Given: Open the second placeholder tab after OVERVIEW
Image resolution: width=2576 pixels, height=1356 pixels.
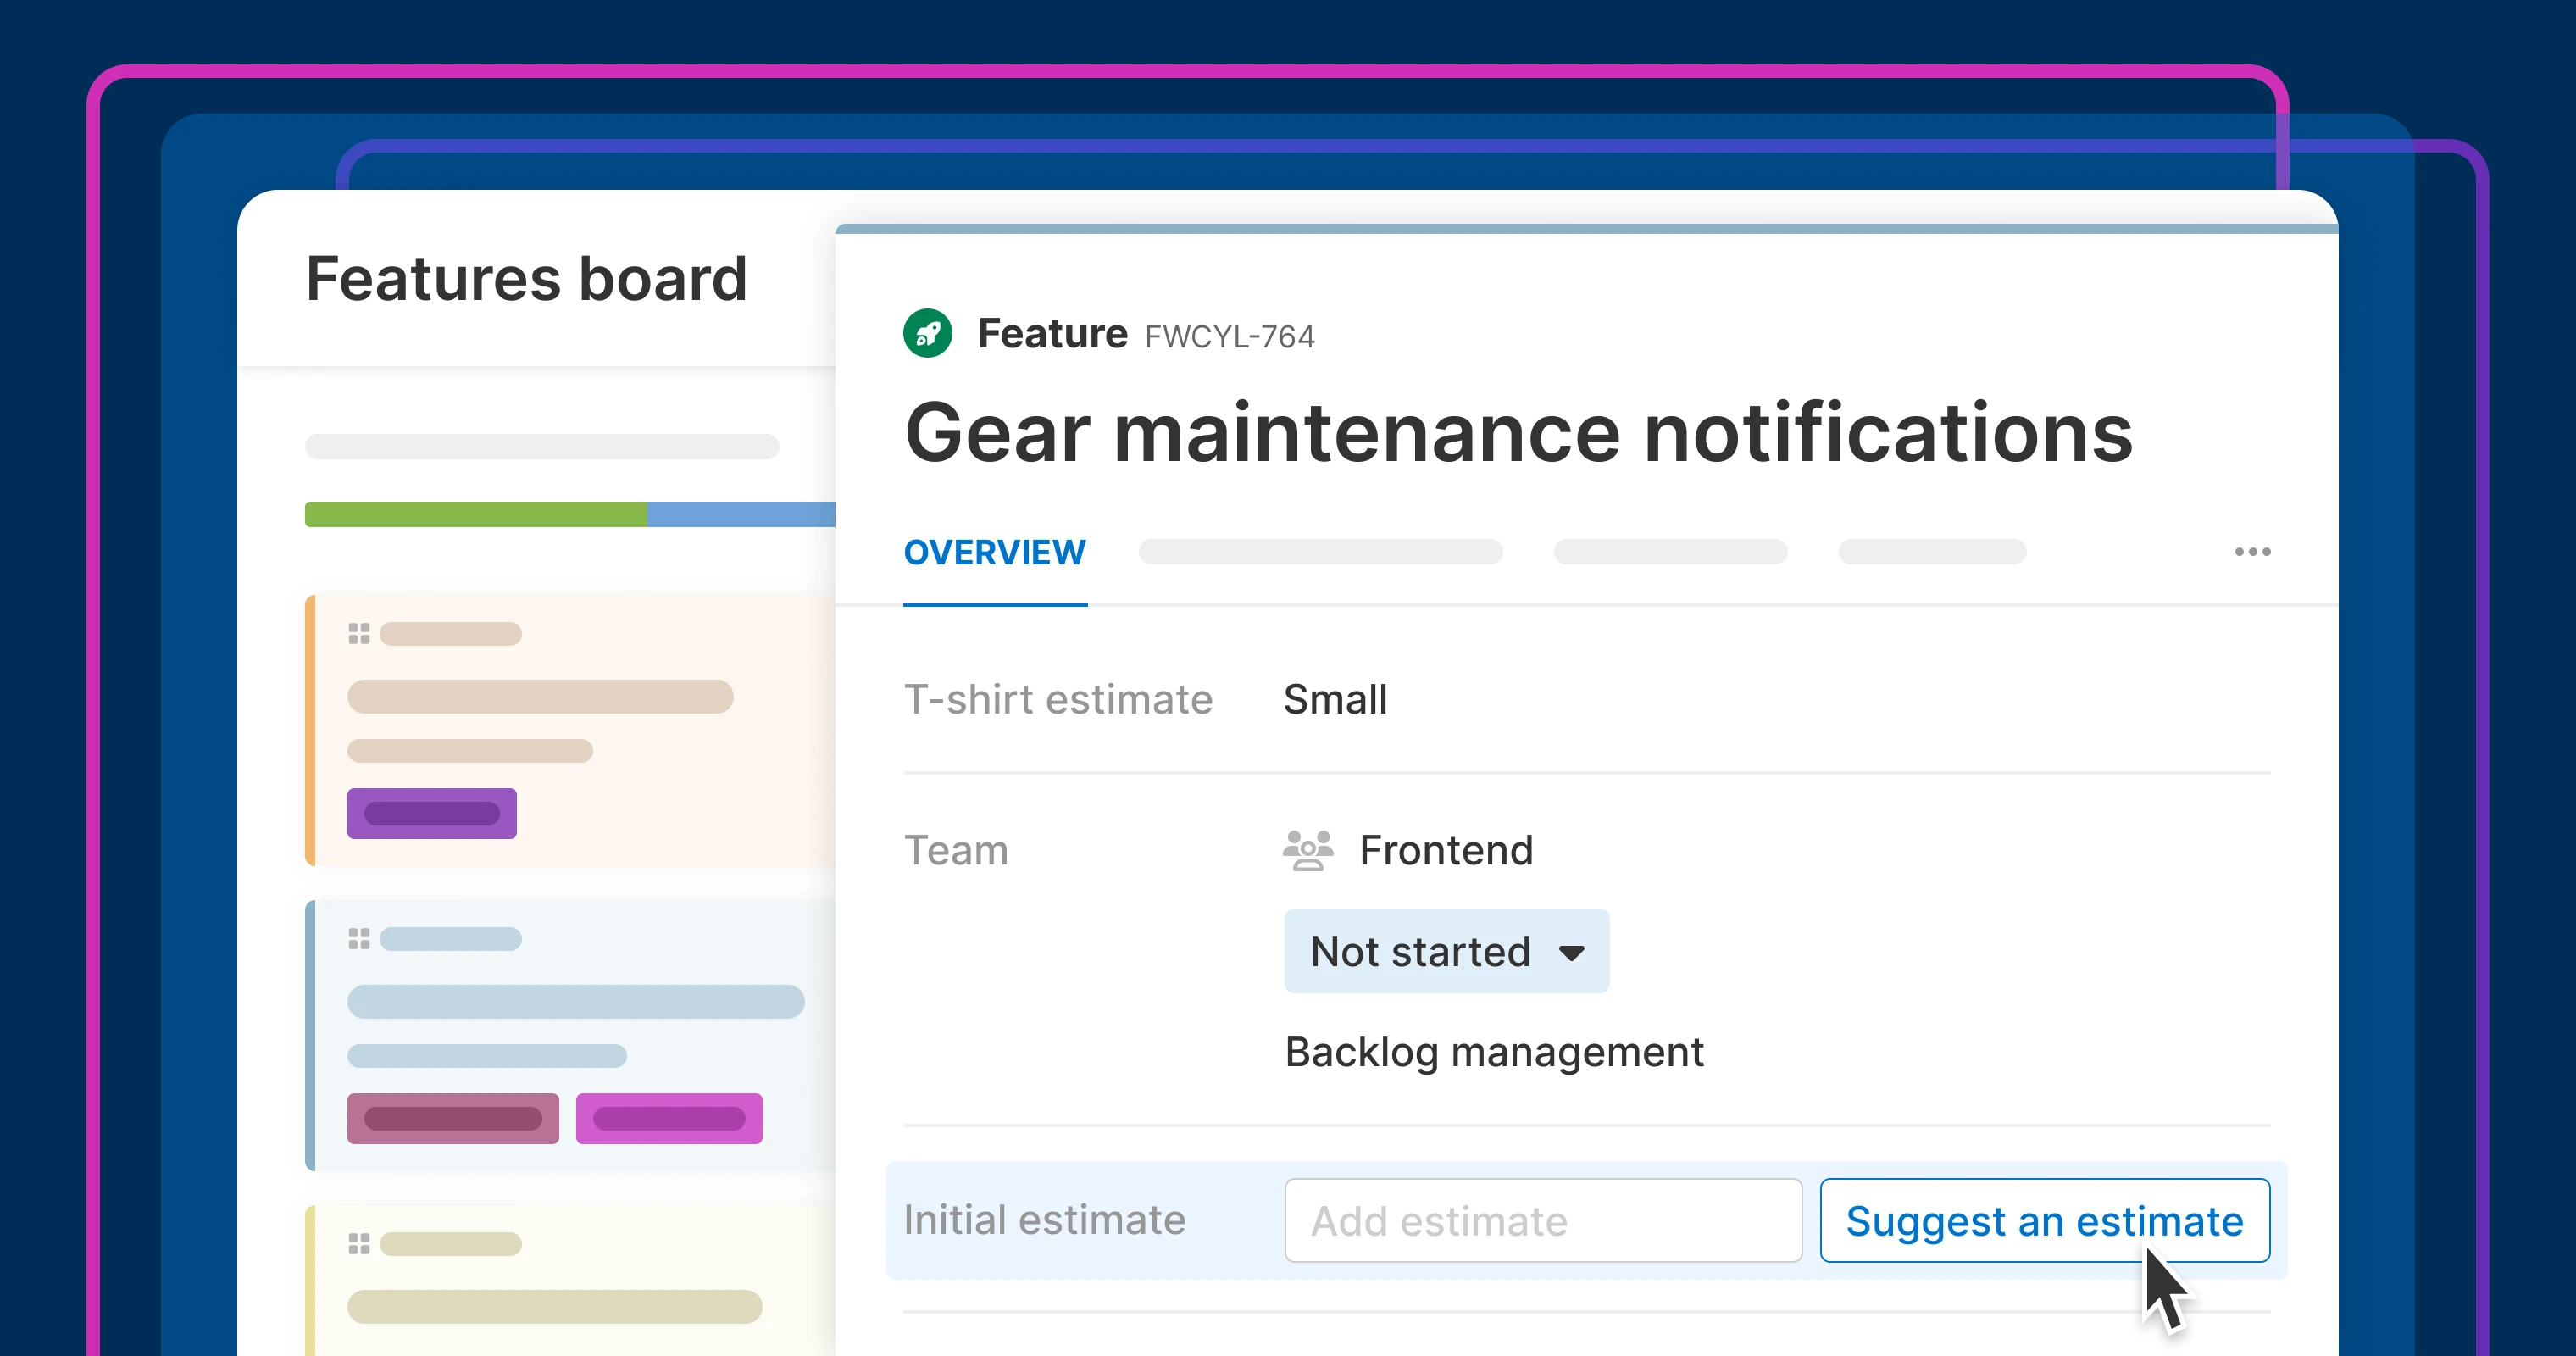Looking at the screenshot, I should 1670,552.
